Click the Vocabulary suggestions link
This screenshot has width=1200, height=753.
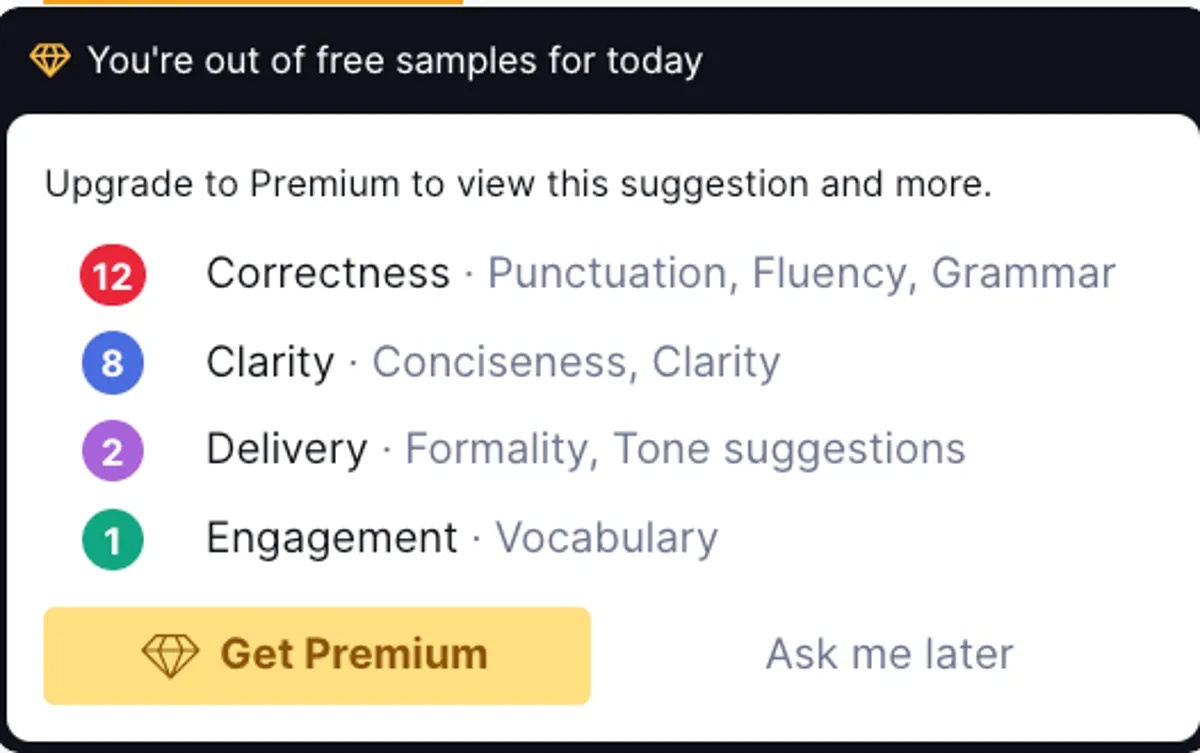coord(608,537)
